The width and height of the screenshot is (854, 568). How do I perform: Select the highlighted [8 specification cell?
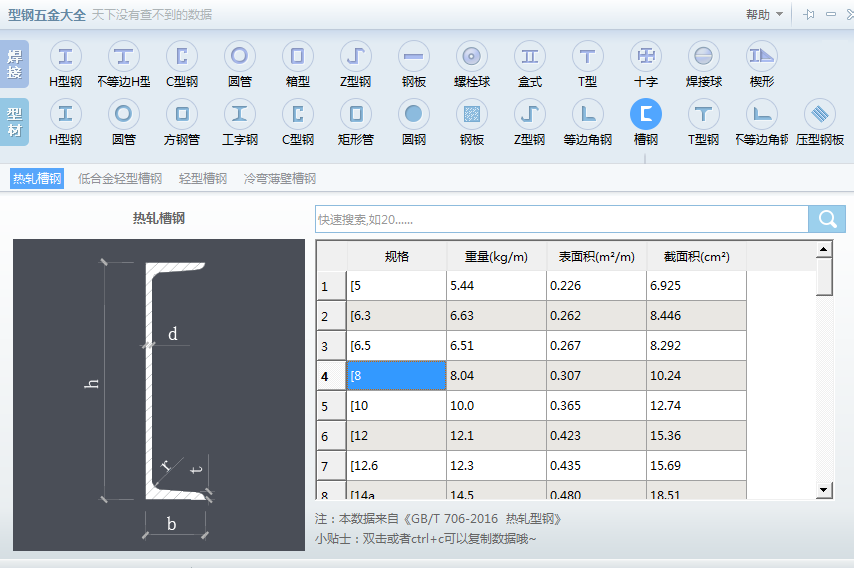[396, 376]
